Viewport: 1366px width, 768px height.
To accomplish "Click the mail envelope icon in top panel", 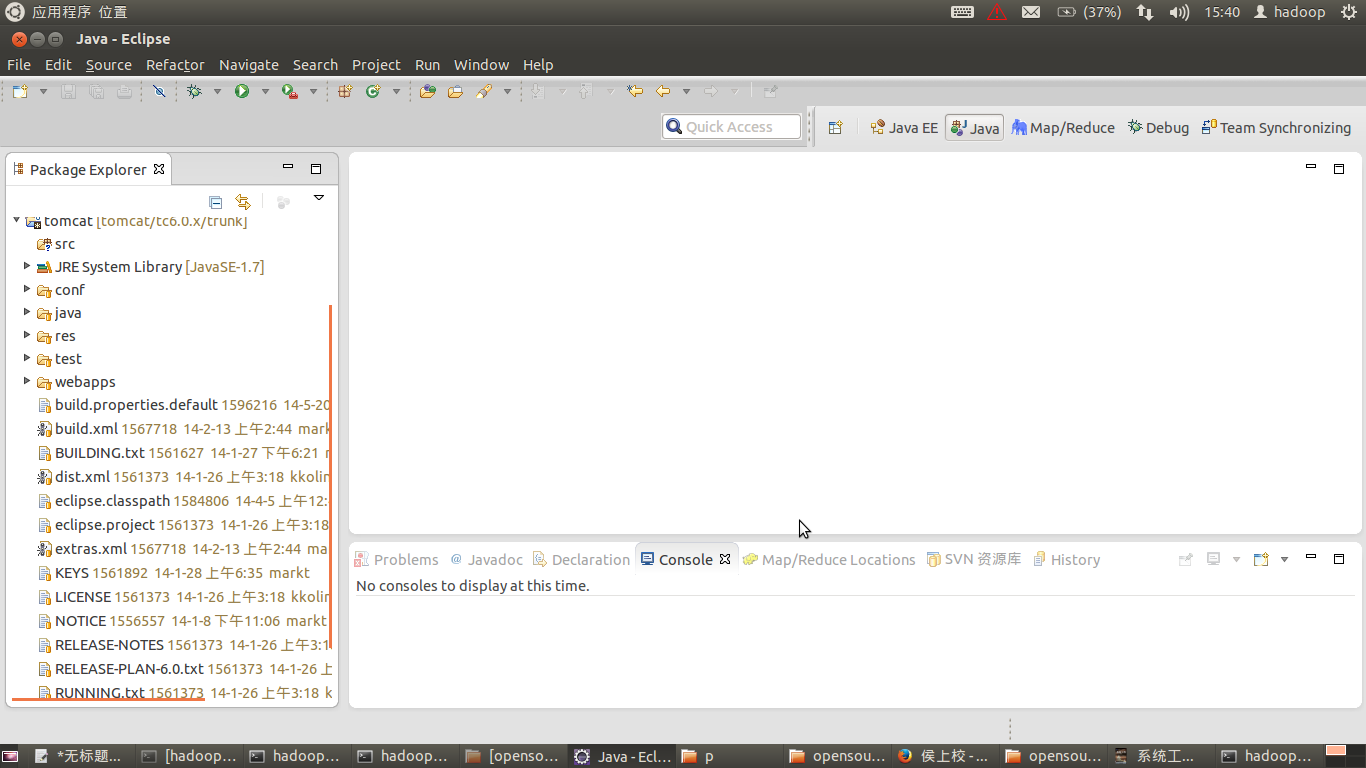I will [x=1031, y=12].
